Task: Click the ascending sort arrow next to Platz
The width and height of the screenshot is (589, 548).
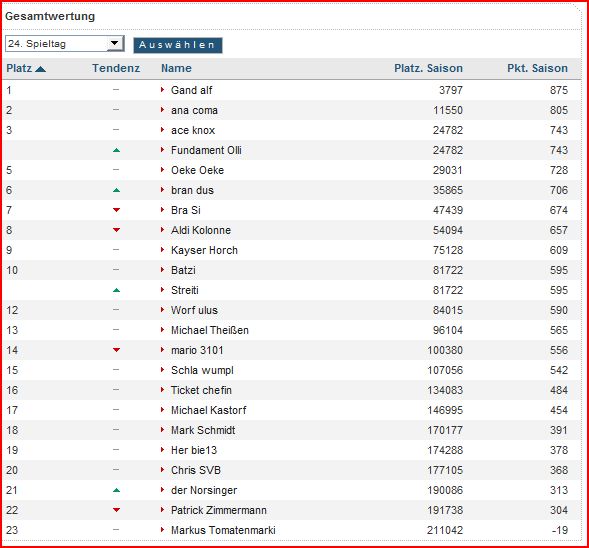Action: tap(40, 69)
